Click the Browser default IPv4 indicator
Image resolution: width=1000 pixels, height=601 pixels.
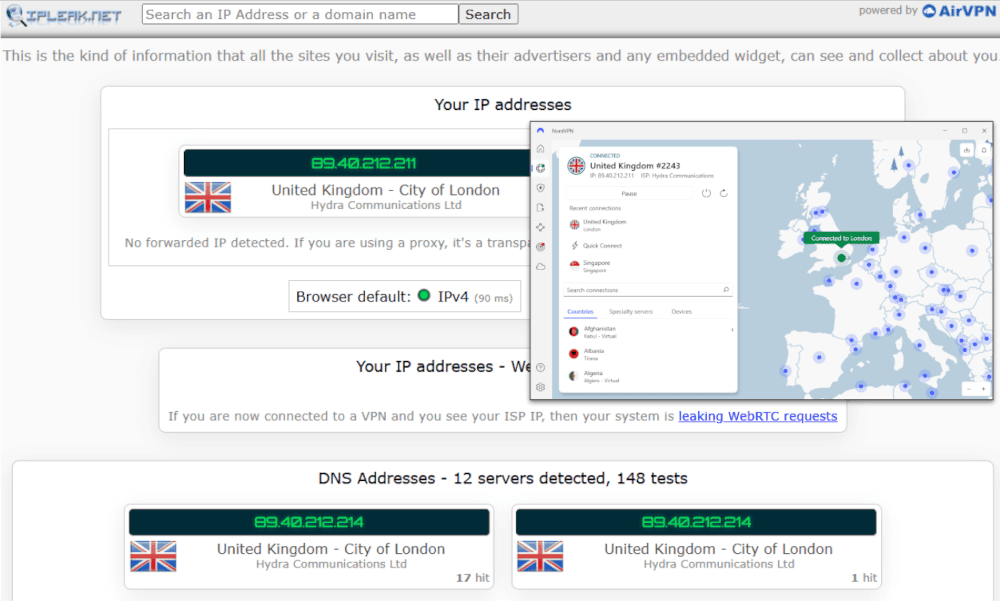click(404, 297)
